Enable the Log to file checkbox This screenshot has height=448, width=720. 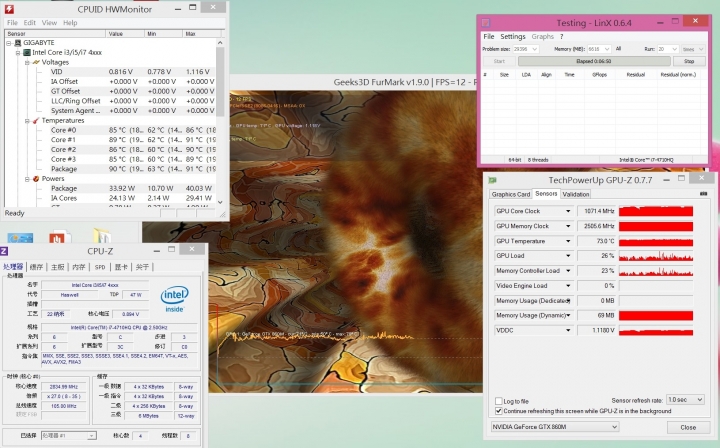499,401
